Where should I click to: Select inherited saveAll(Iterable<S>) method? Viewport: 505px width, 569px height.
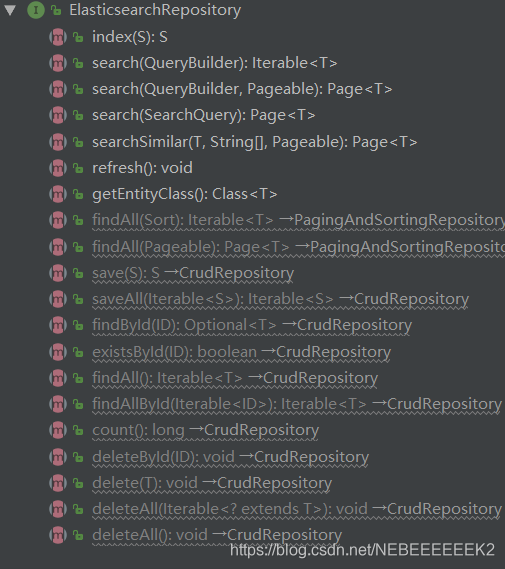point(280,299)
